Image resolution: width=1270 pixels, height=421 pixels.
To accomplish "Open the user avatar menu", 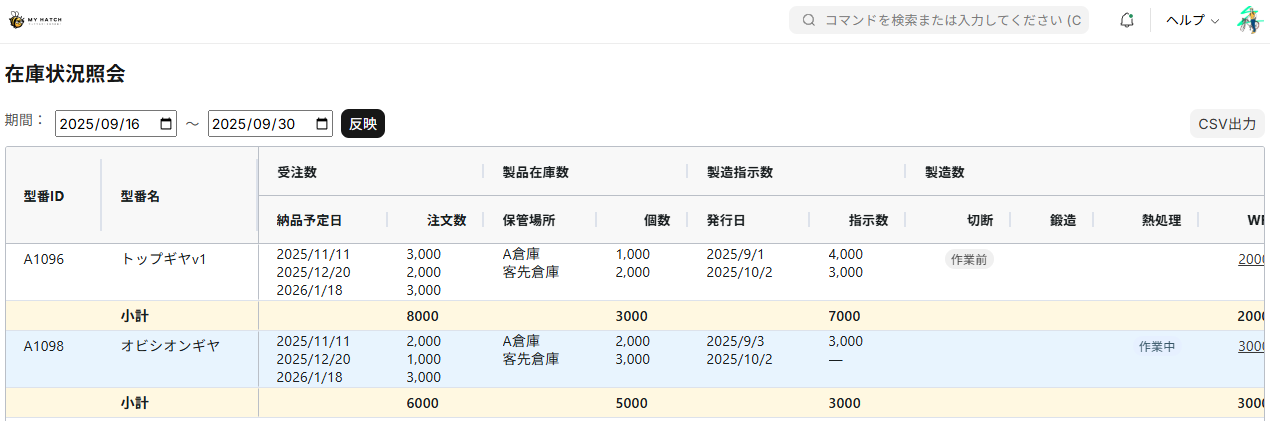I will tap(1250, 20).
